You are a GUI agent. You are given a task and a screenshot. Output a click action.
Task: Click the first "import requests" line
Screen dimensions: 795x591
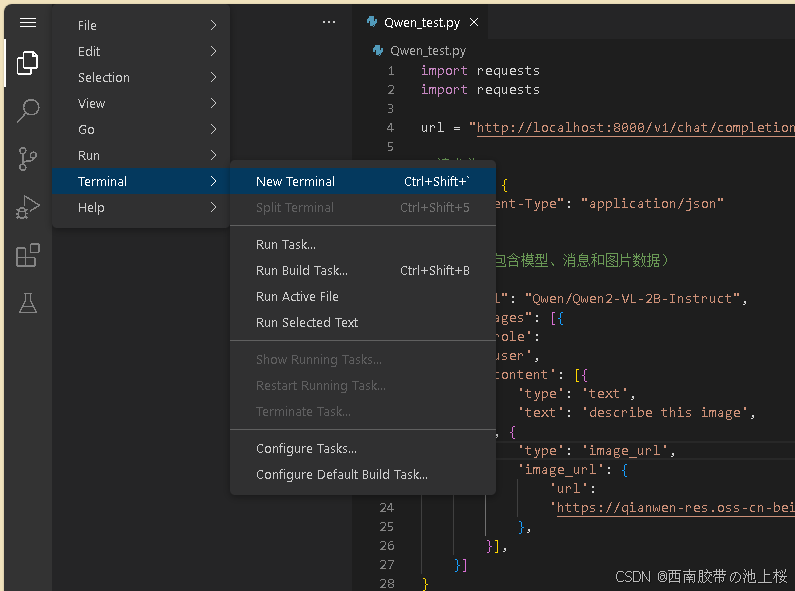coord(480,71)
